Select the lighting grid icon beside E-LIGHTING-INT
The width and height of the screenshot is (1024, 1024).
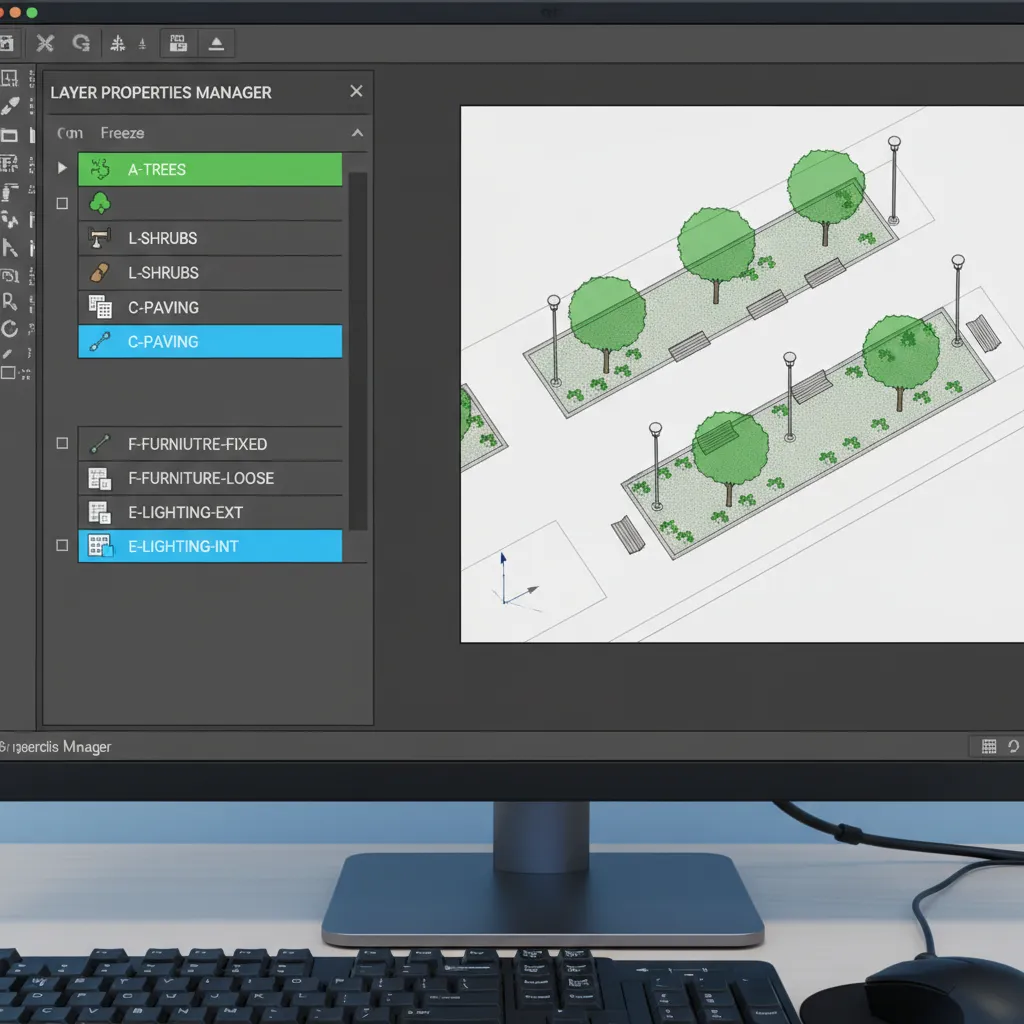pos(99,546)
